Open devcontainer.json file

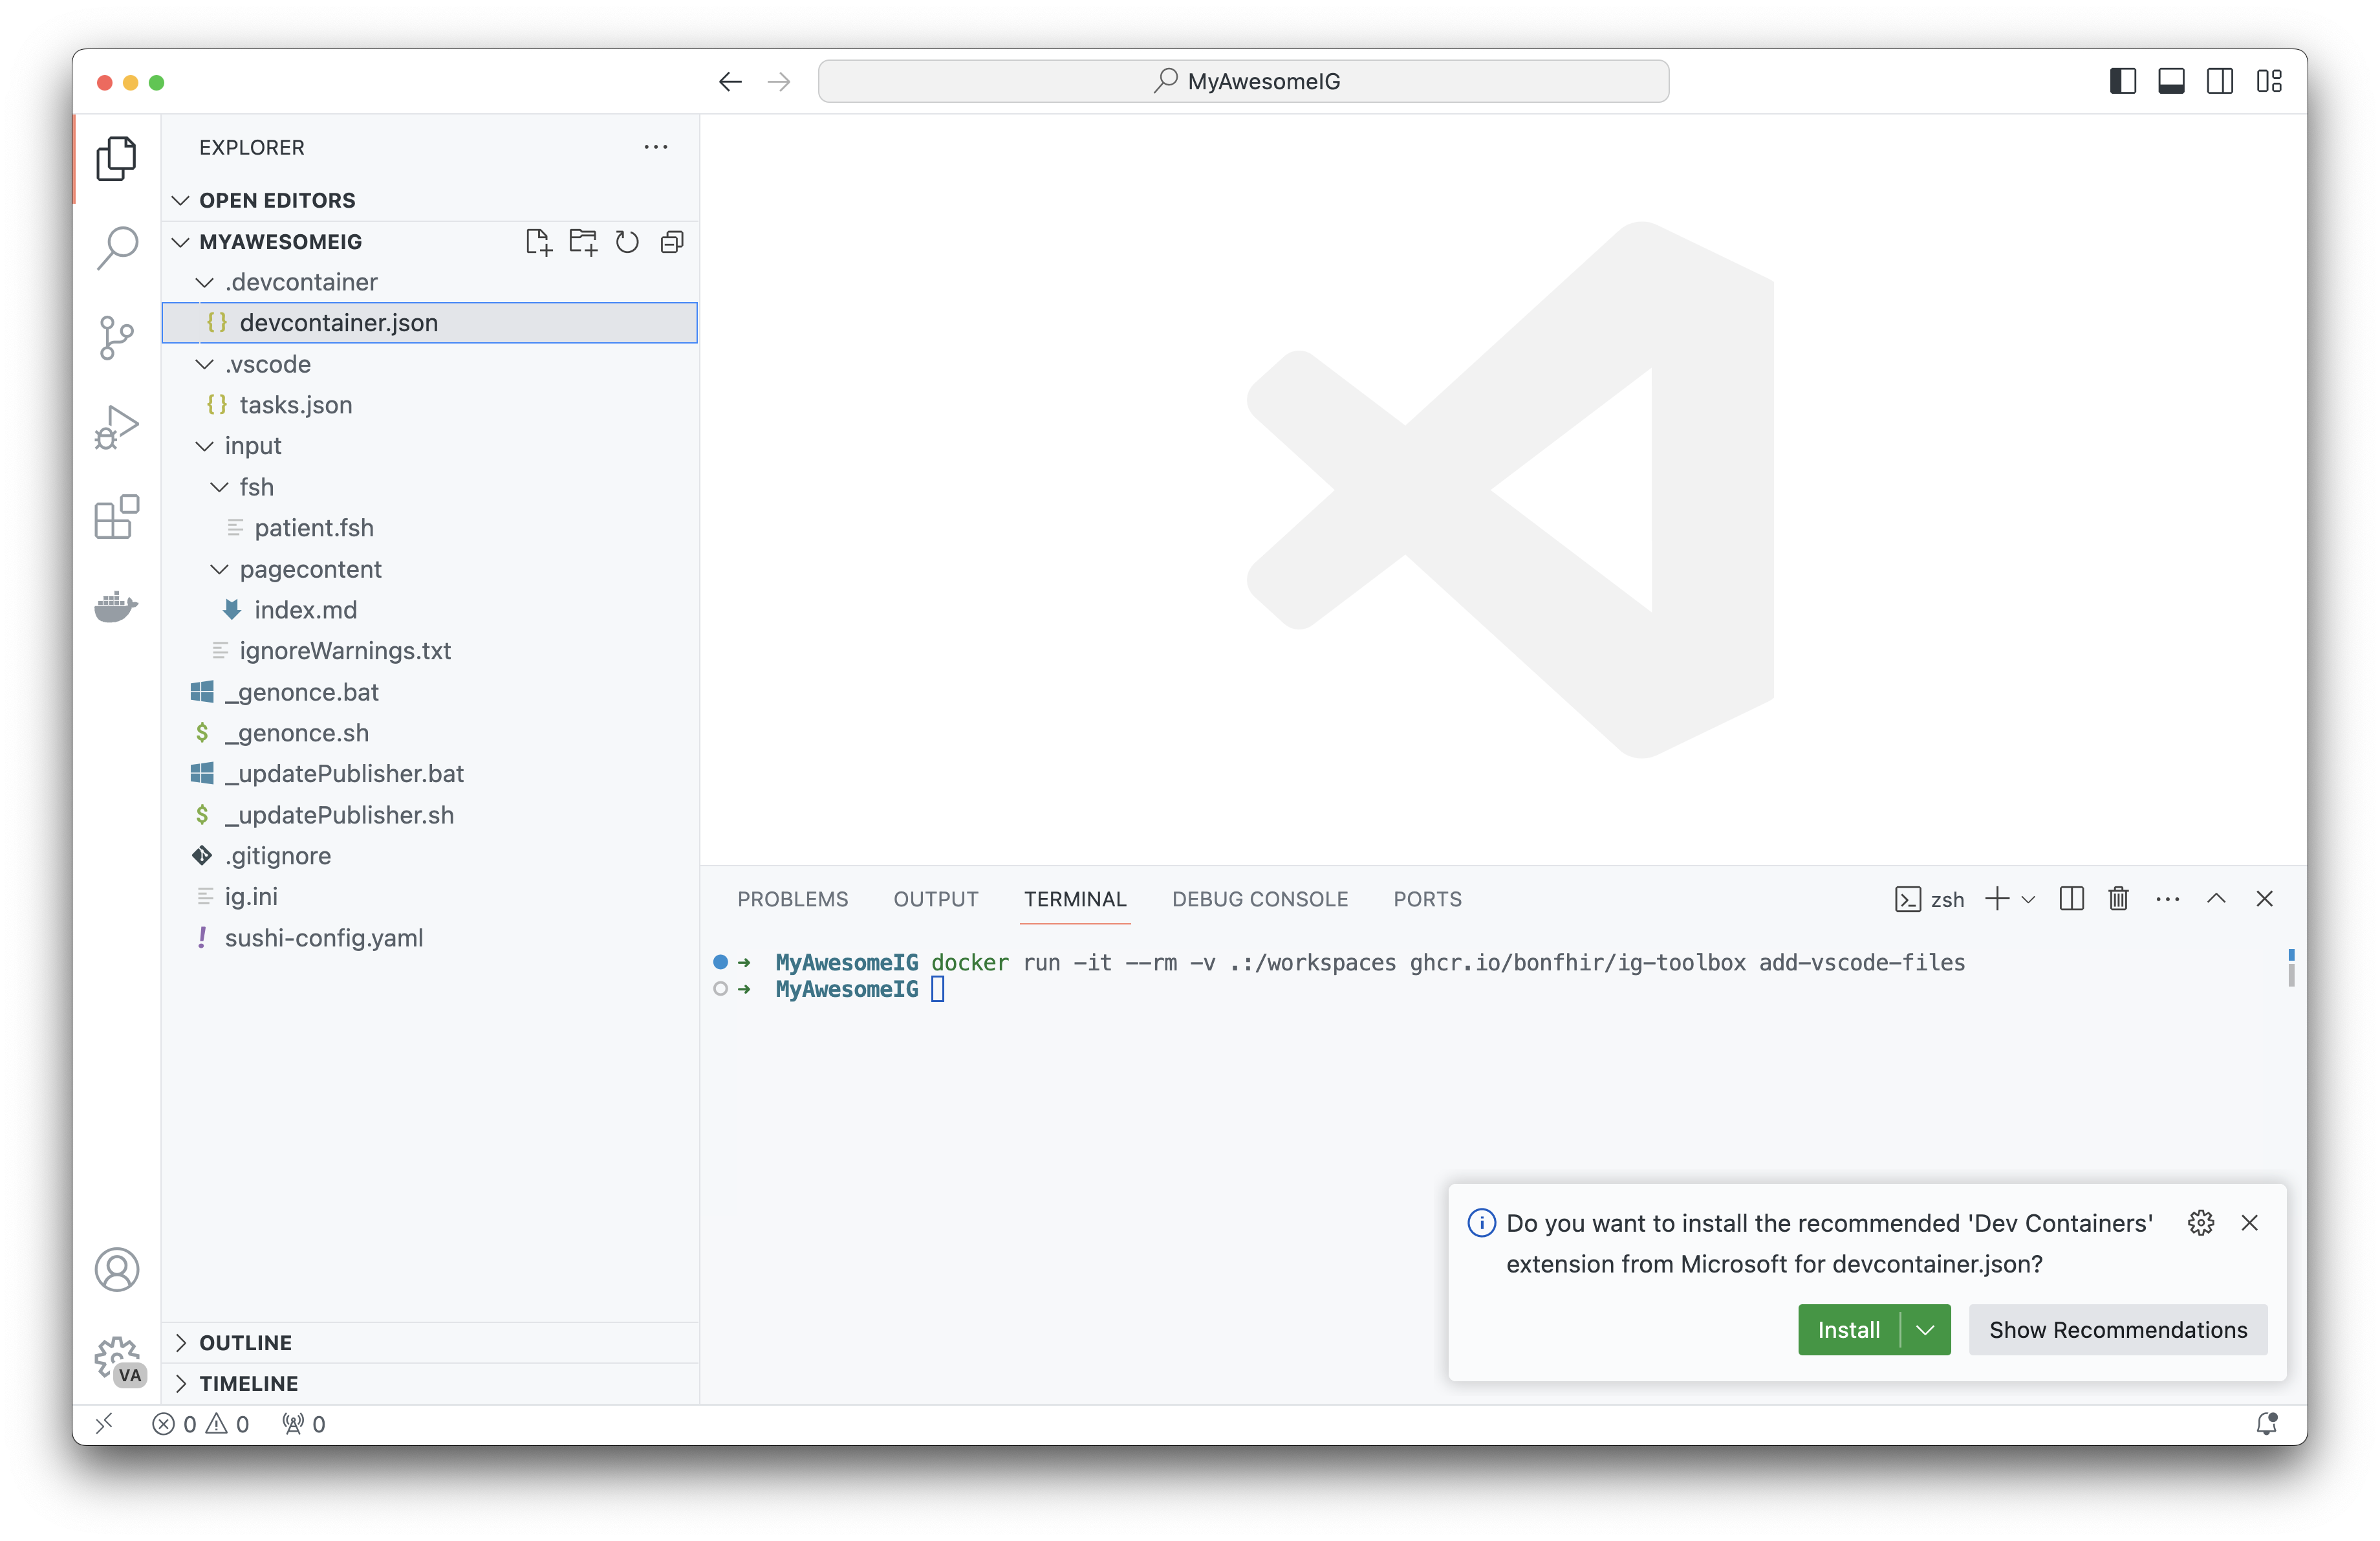(430, 323)
